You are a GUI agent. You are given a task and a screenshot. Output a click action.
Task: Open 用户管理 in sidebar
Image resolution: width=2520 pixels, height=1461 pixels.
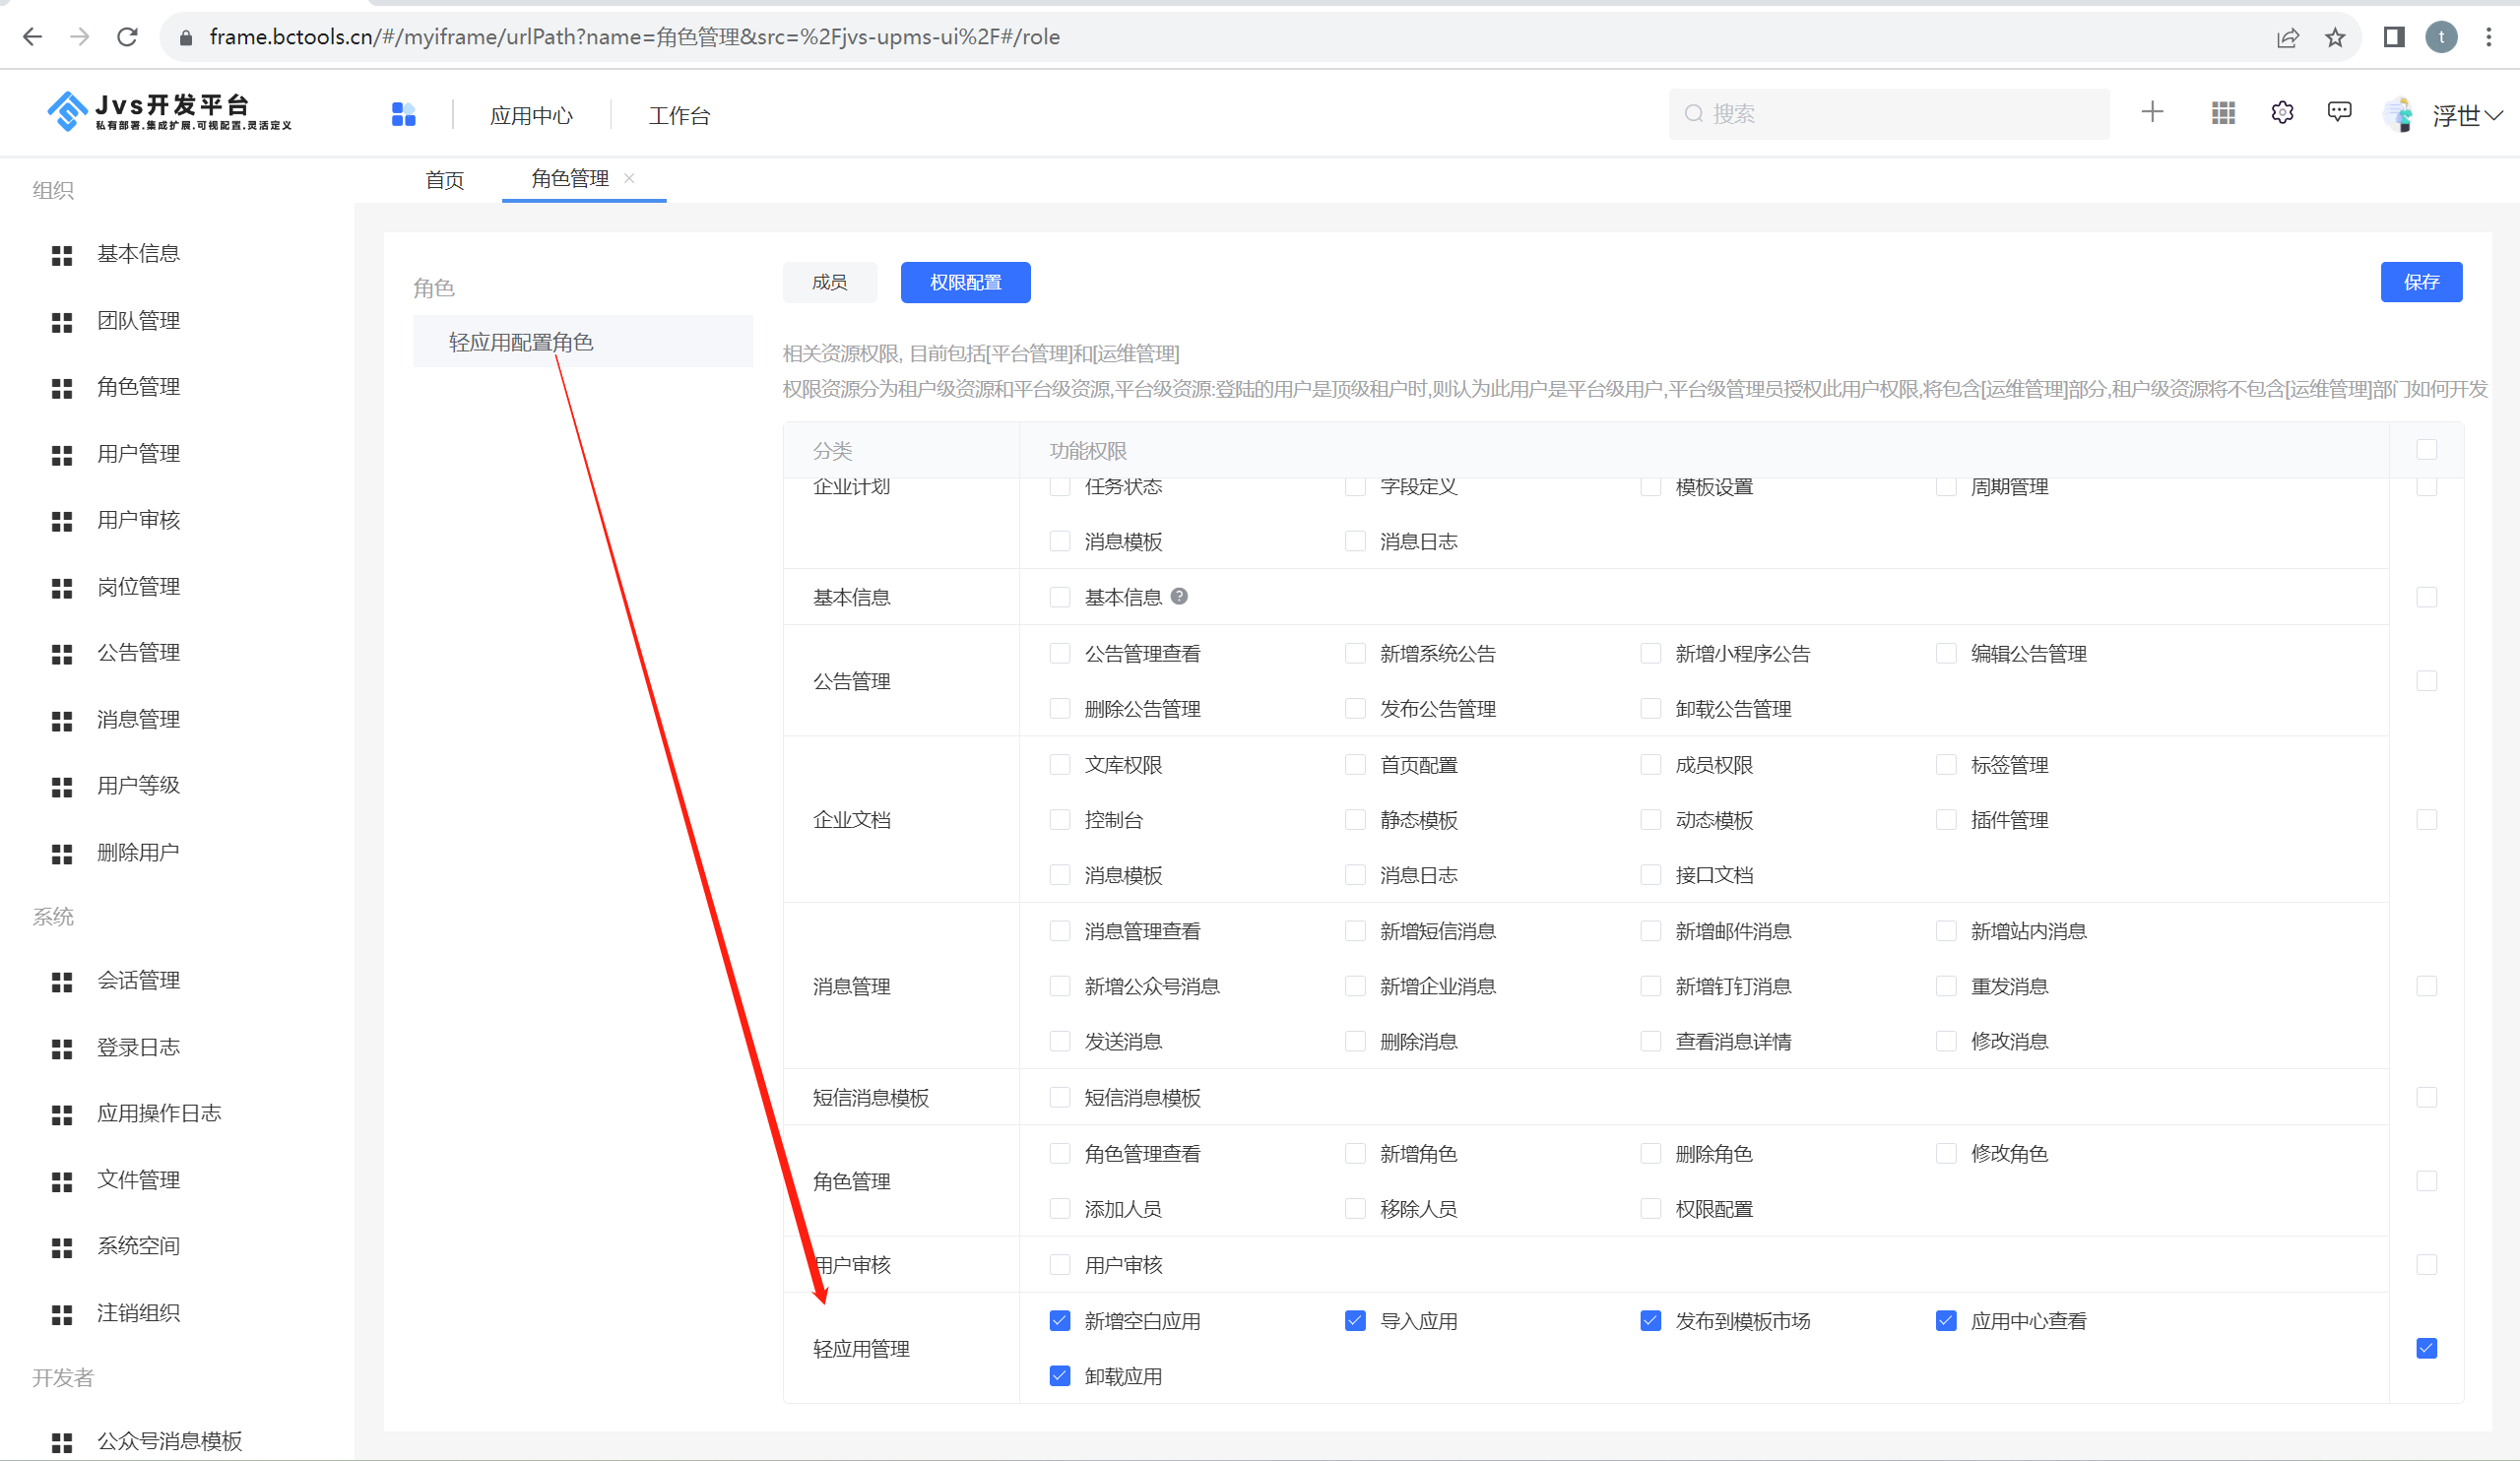pyautogui.click(x=138, y=454)
